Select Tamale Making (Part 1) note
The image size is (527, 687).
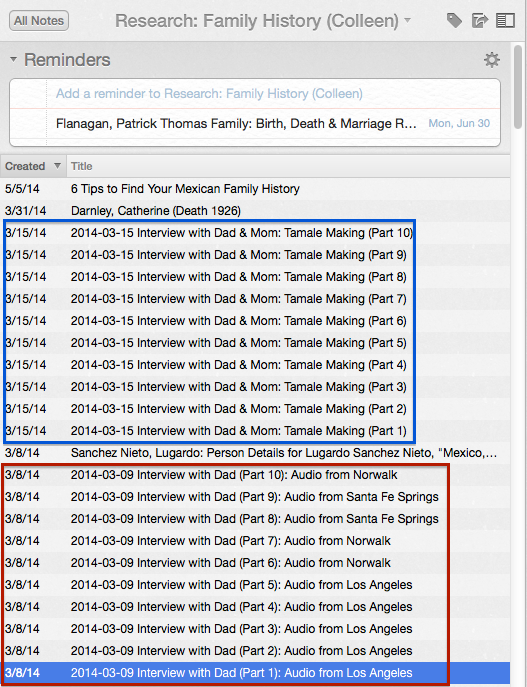[x=255, y=431]
